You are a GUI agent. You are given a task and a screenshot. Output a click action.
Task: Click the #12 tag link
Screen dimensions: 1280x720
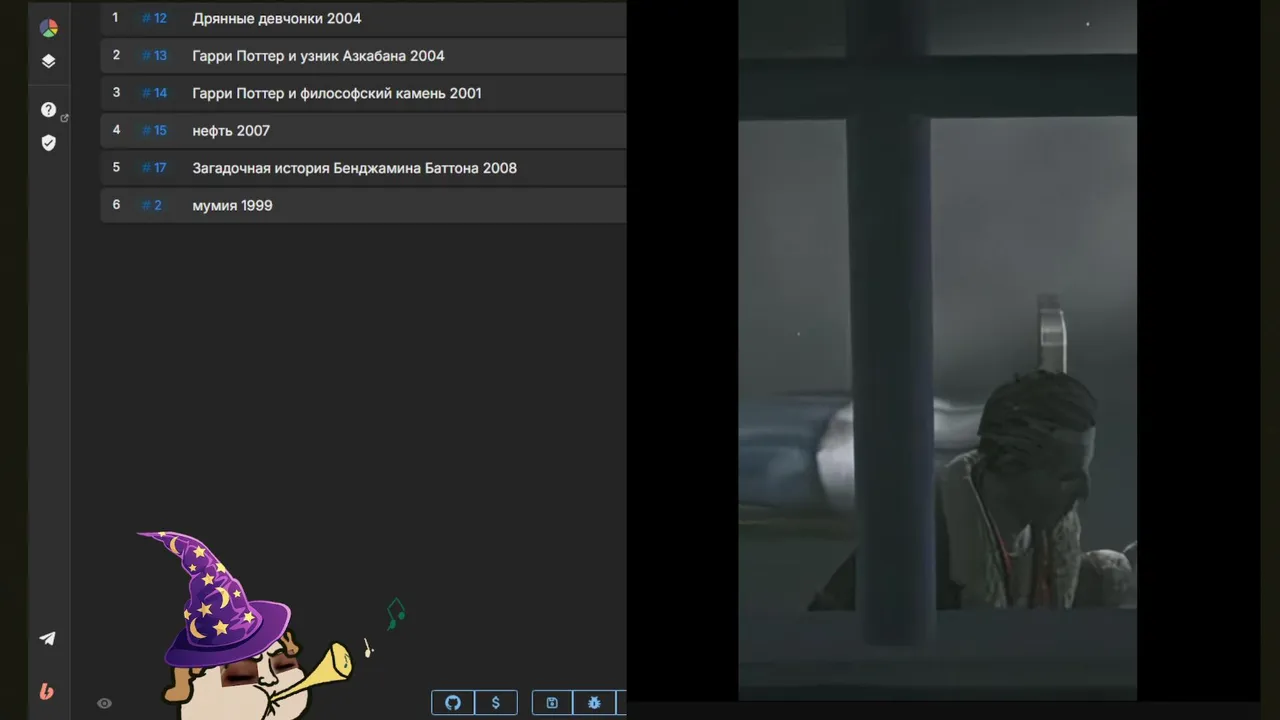pos(154,18)
